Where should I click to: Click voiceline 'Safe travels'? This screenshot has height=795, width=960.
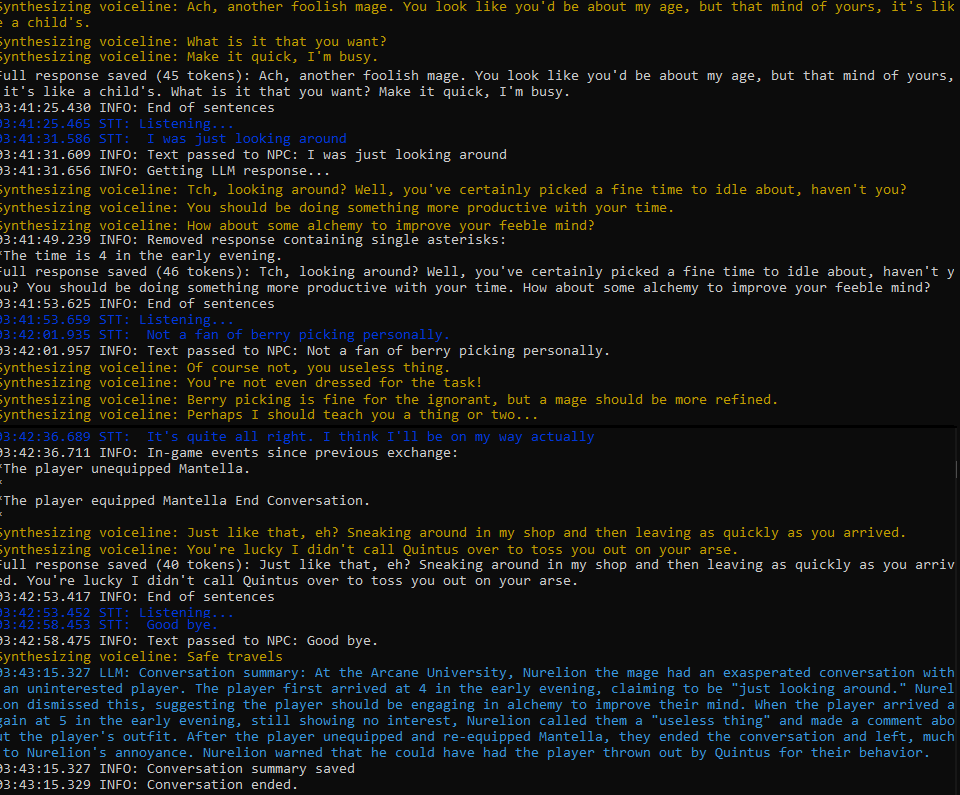click(141, 657)
